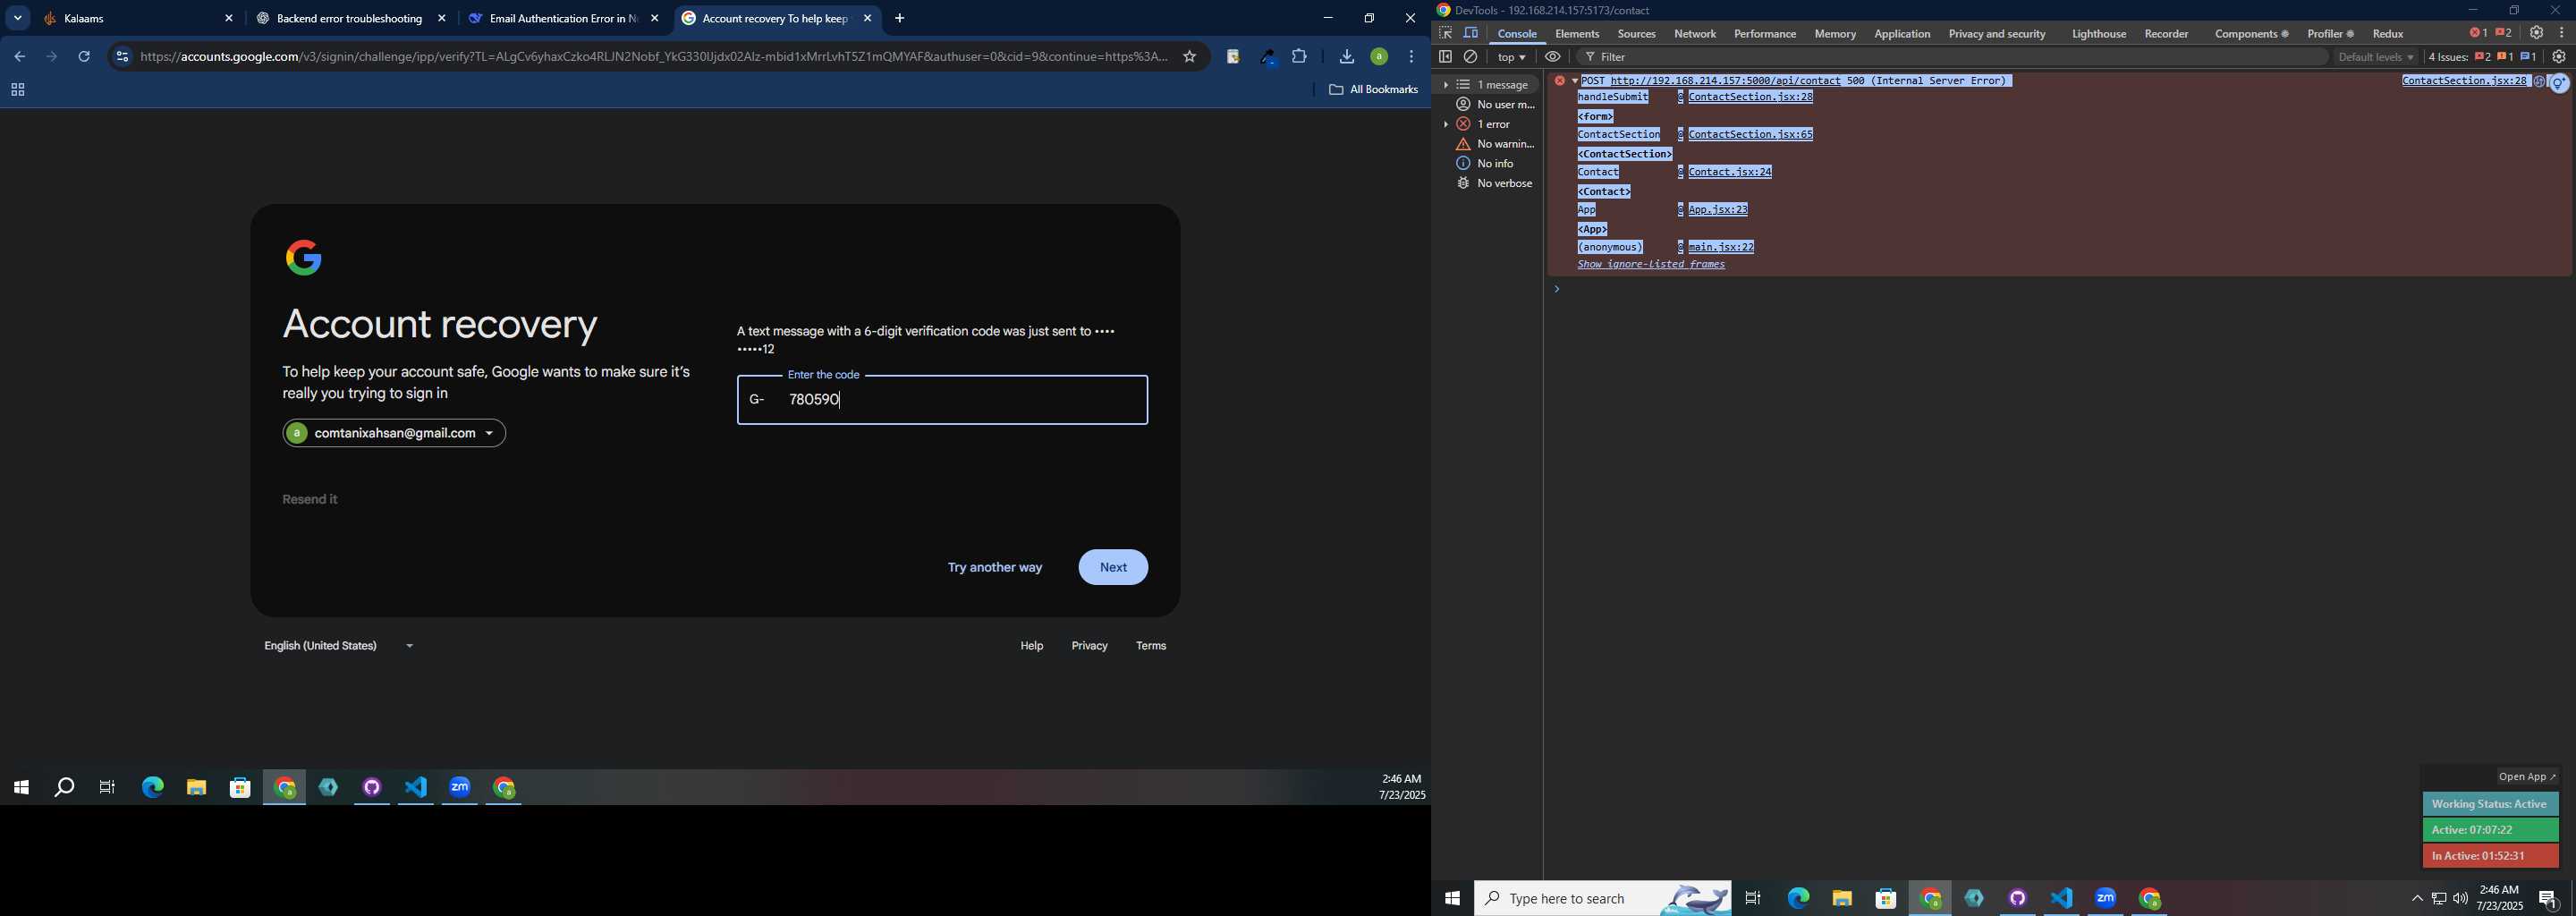
Task: Clear the console with the clear icon
Action: (1471, 57)
